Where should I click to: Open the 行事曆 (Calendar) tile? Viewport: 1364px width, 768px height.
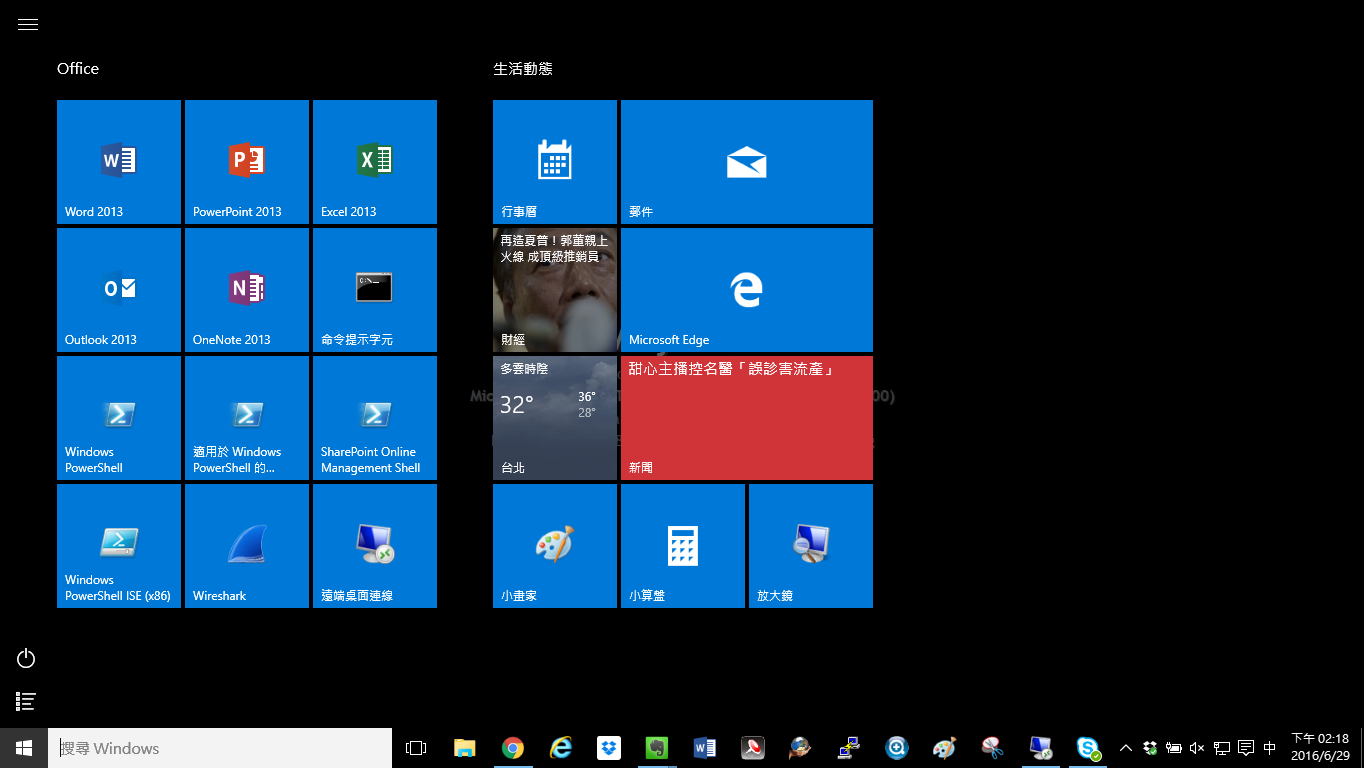(555, 162)
